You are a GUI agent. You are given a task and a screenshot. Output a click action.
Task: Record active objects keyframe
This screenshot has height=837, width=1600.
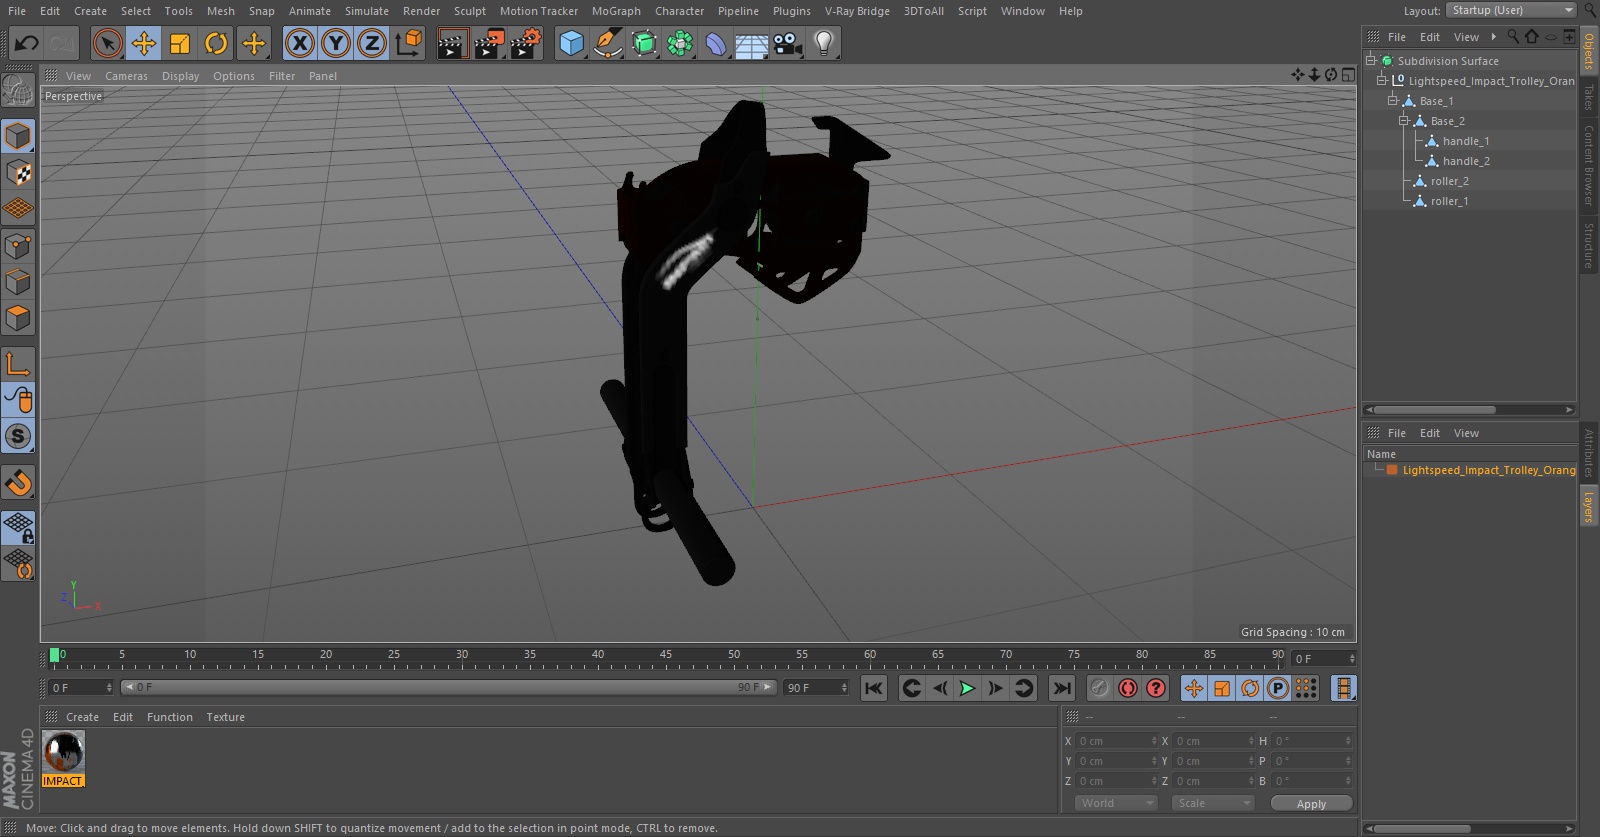(1100, 688)
